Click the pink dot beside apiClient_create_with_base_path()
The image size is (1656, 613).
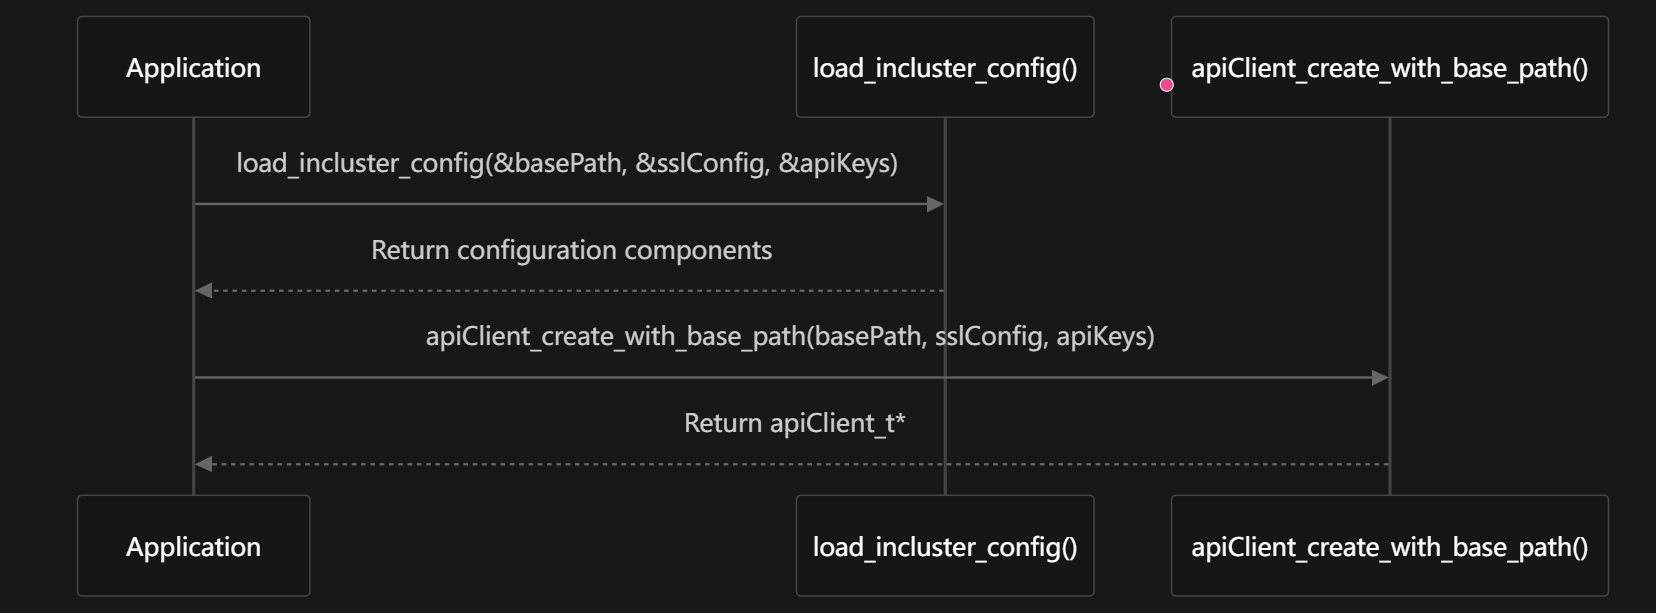point(1166,85)
